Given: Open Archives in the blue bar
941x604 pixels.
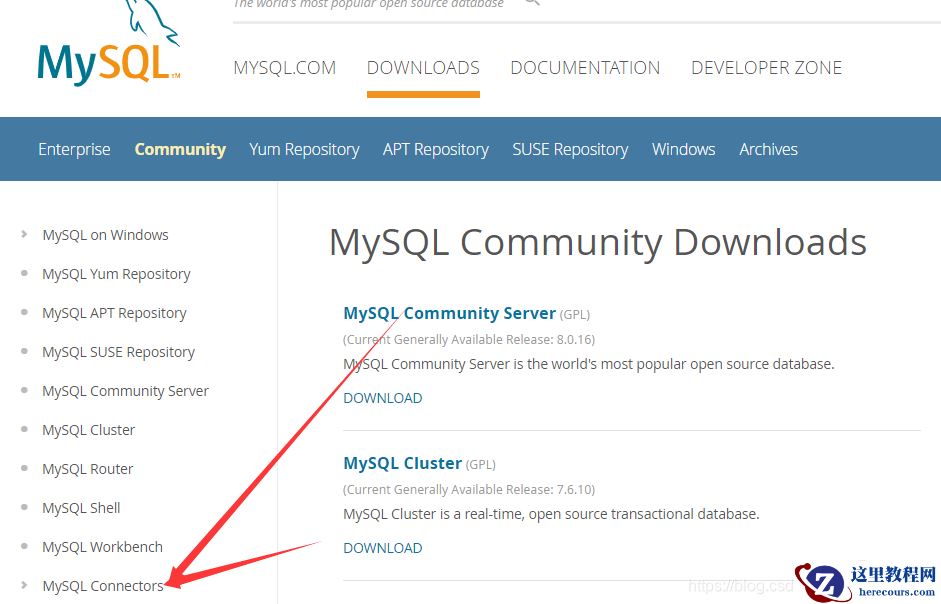Looking at the screenshot, I should [768, 149].
